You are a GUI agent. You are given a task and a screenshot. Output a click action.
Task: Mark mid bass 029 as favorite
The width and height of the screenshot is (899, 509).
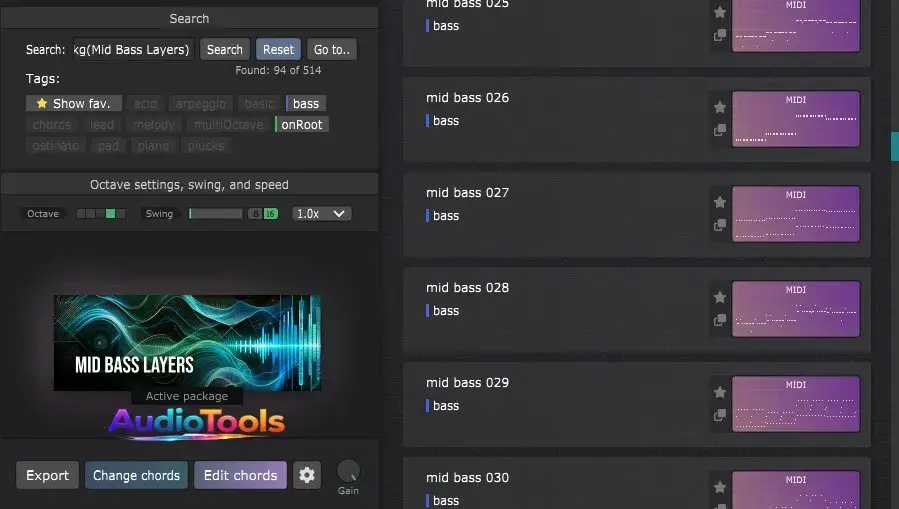pyautogui.click(x=720, y=393)
